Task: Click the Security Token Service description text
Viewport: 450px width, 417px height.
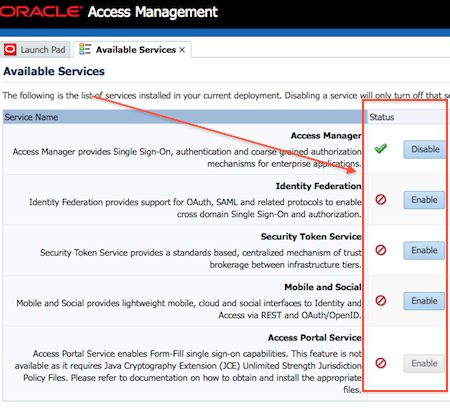Action: click(x=201, y=259)
